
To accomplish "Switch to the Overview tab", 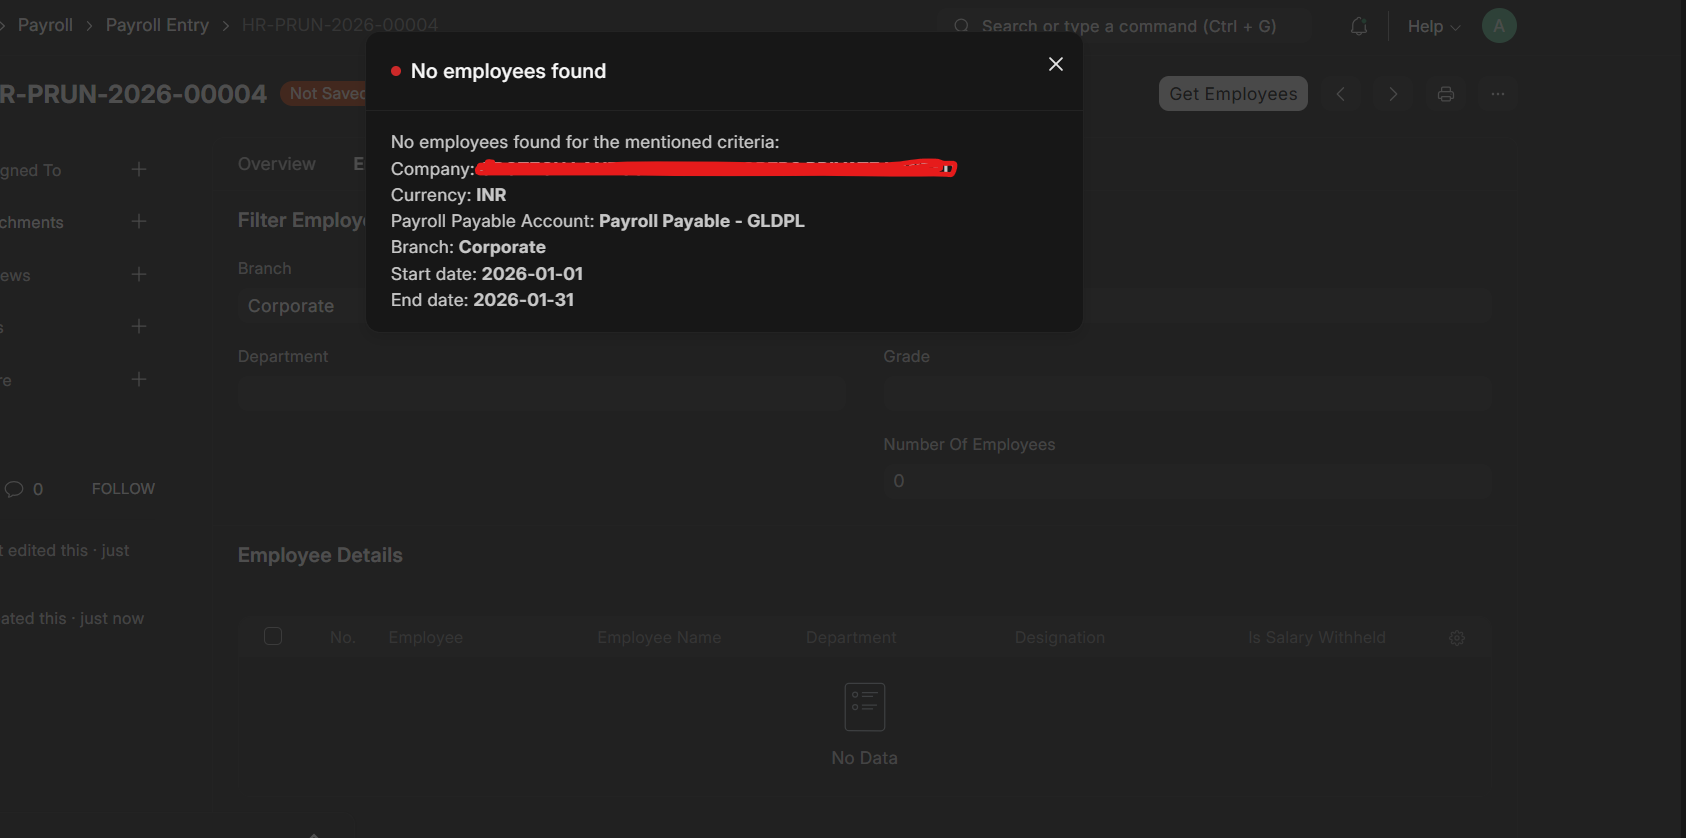I will [276, 164].
